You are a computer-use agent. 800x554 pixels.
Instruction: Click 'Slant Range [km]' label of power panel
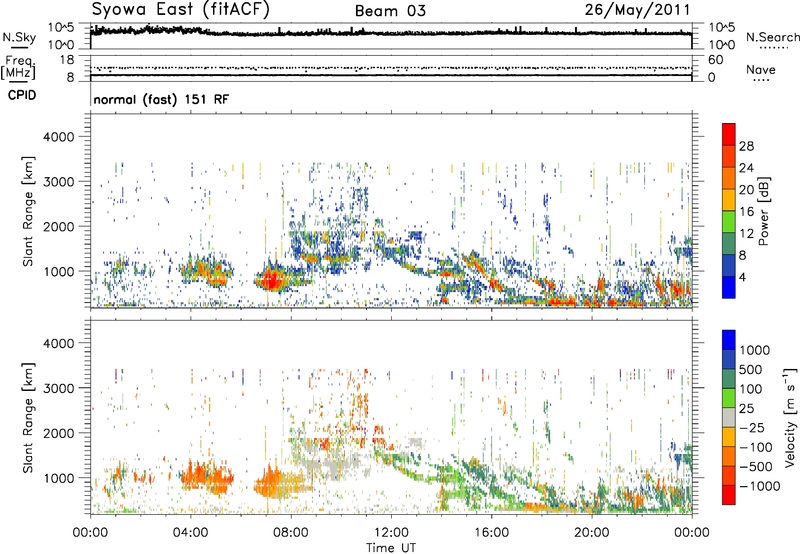pos(28,211)
